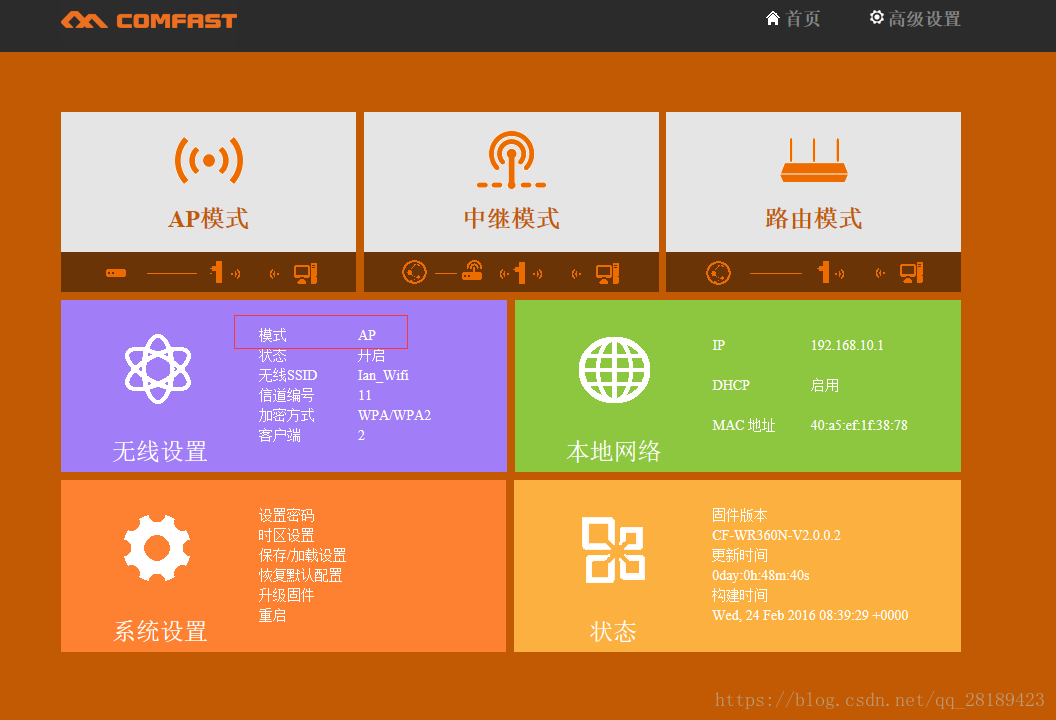The width and height of the screenshot is (1056, 720).
Task: Open the 无线设置 title
Action: click(x=160, y=451)
